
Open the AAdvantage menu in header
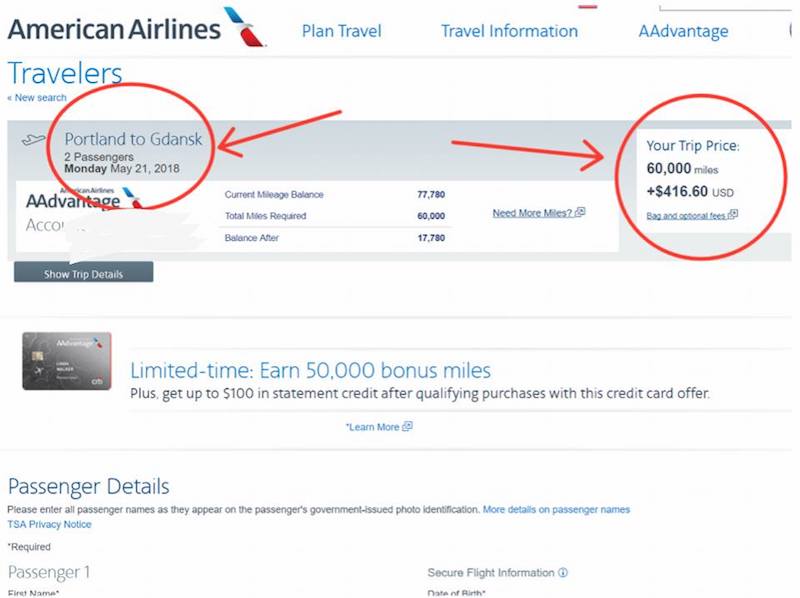click(x=683, y=31)
